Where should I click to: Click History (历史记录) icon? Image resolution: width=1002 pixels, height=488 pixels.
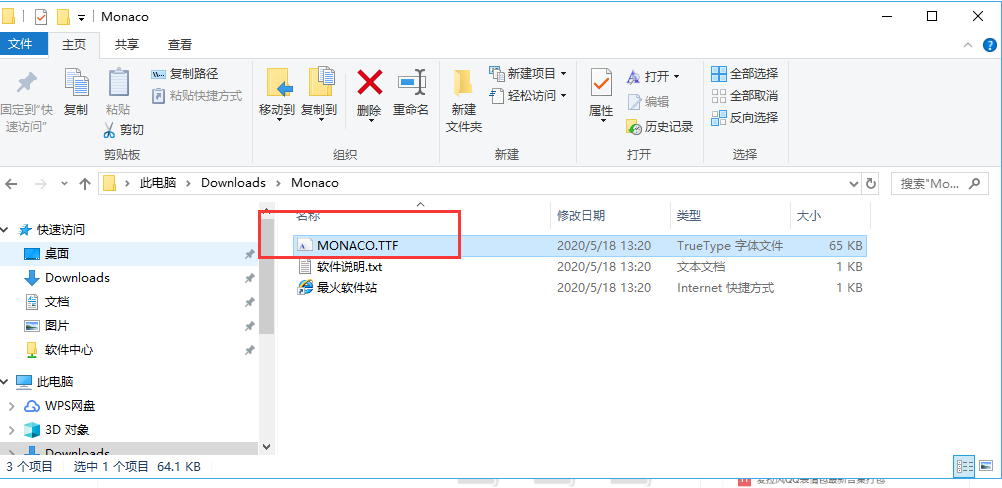(634, 126)
